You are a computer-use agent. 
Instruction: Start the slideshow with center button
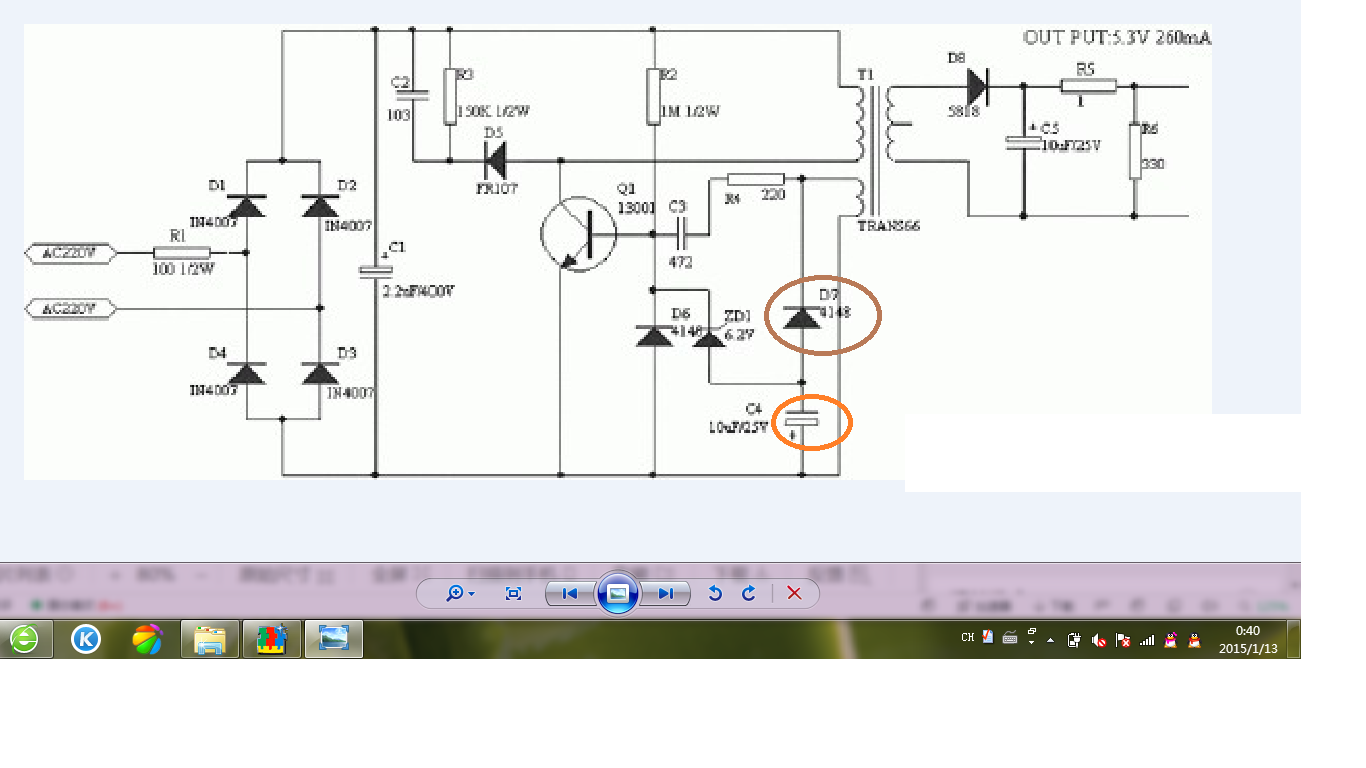coord(618,593)
